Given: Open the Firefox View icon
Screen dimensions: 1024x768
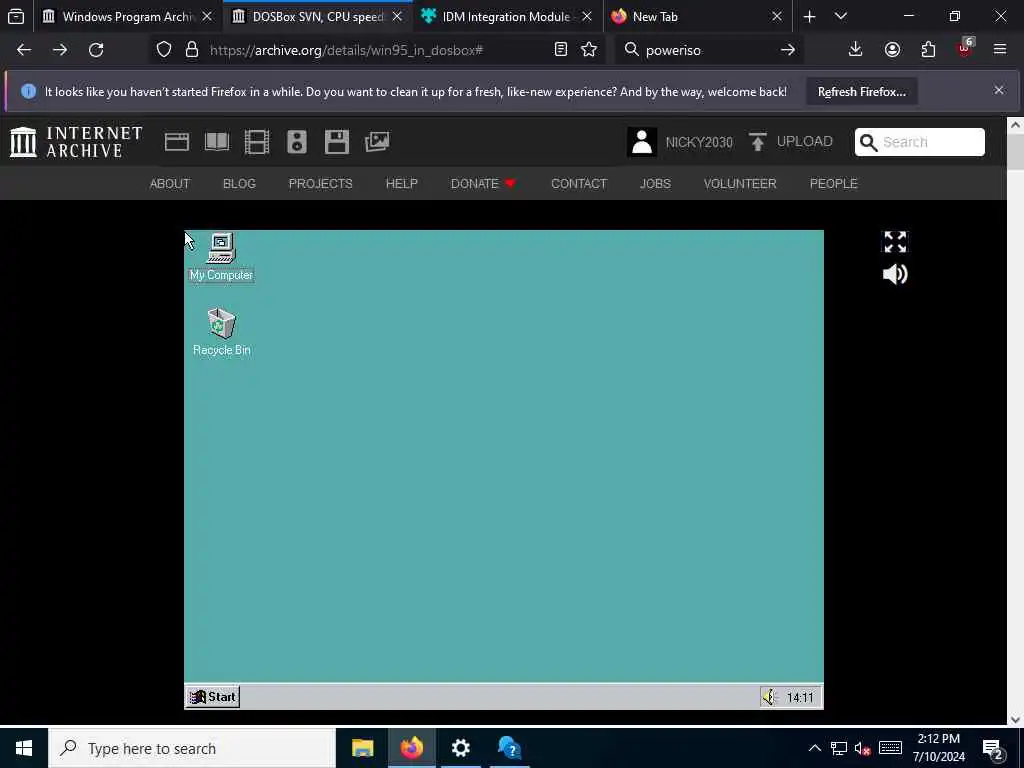Looking at the screenshot, I should pos(16,16).
